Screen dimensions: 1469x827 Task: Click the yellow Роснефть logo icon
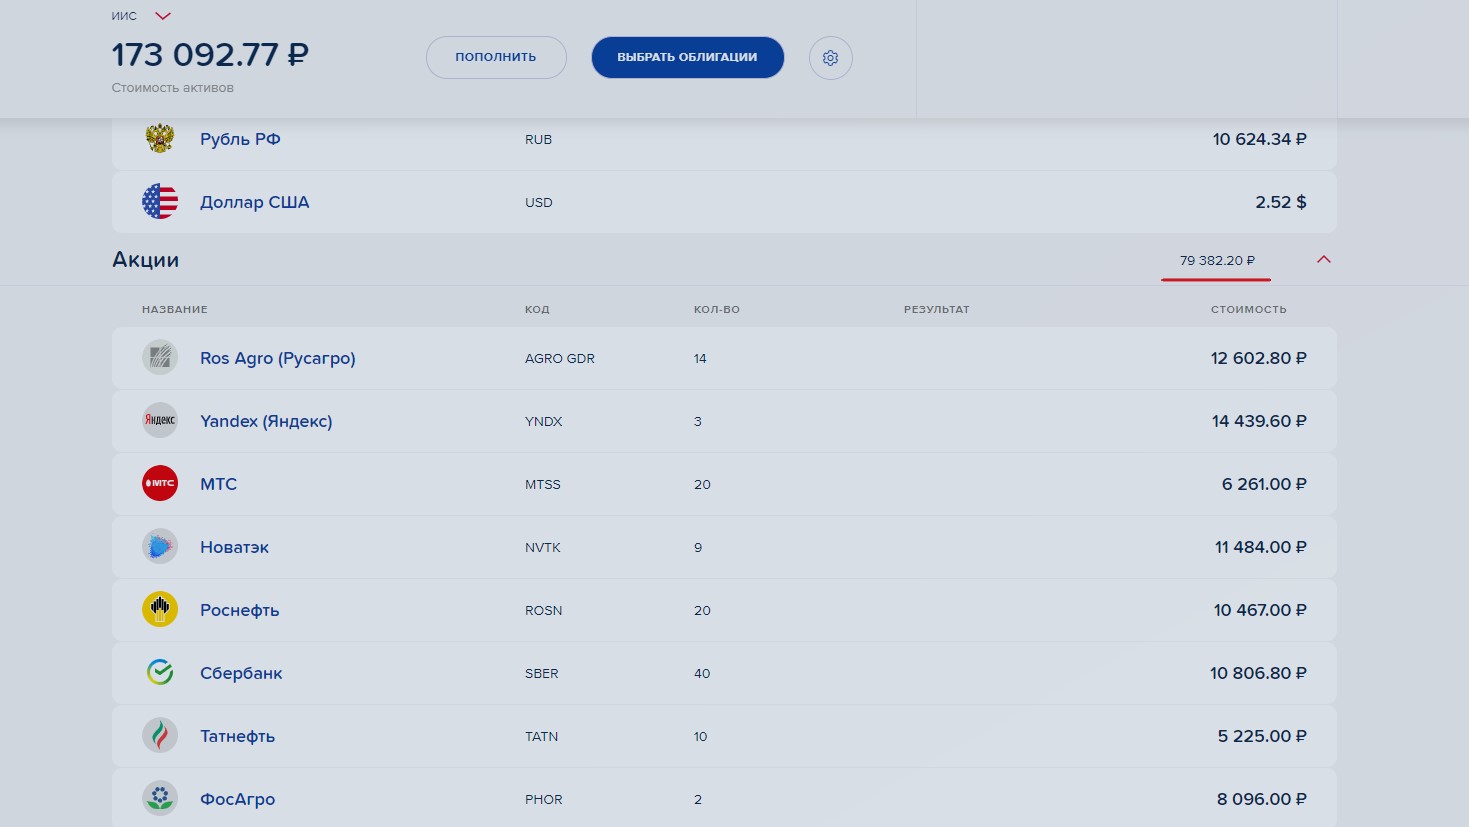[160, 609]
